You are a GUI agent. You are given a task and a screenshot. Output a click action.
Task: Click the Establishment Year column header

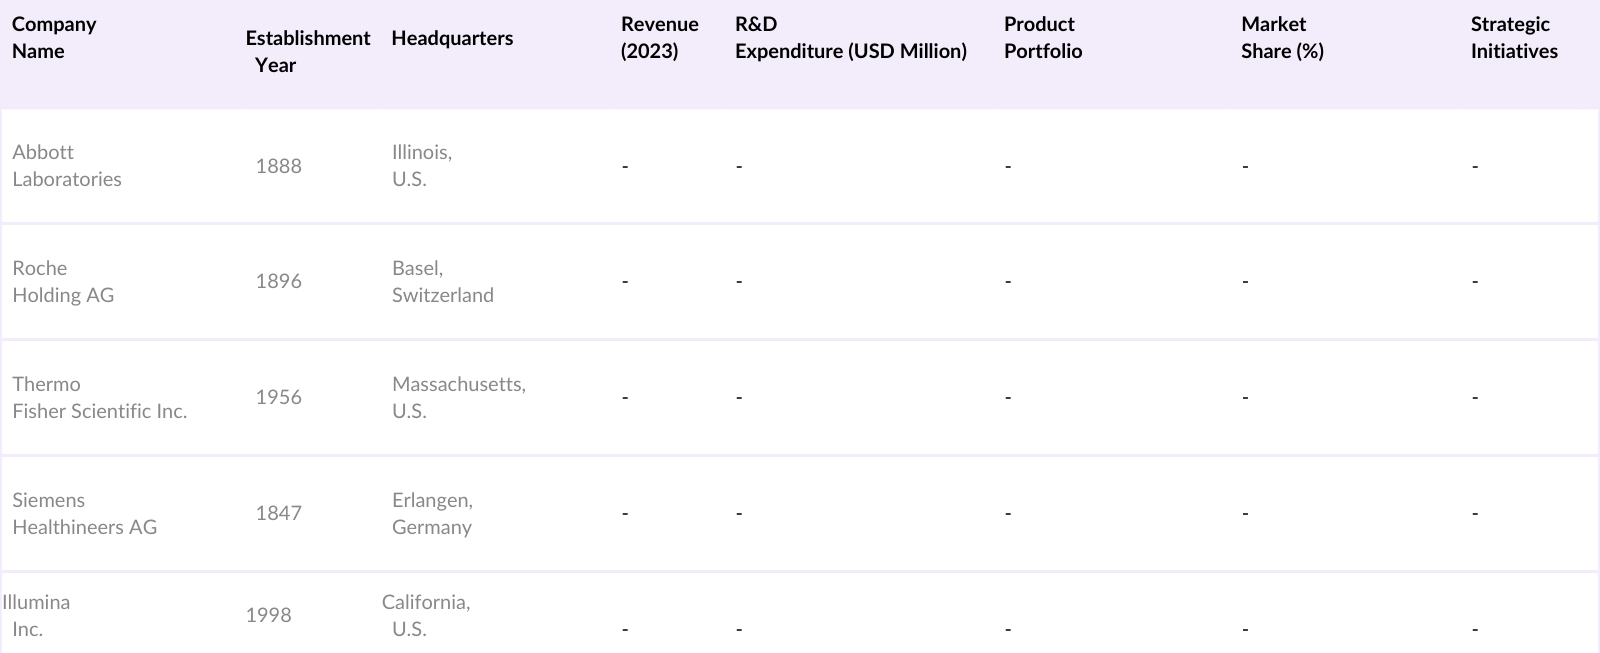307,51
